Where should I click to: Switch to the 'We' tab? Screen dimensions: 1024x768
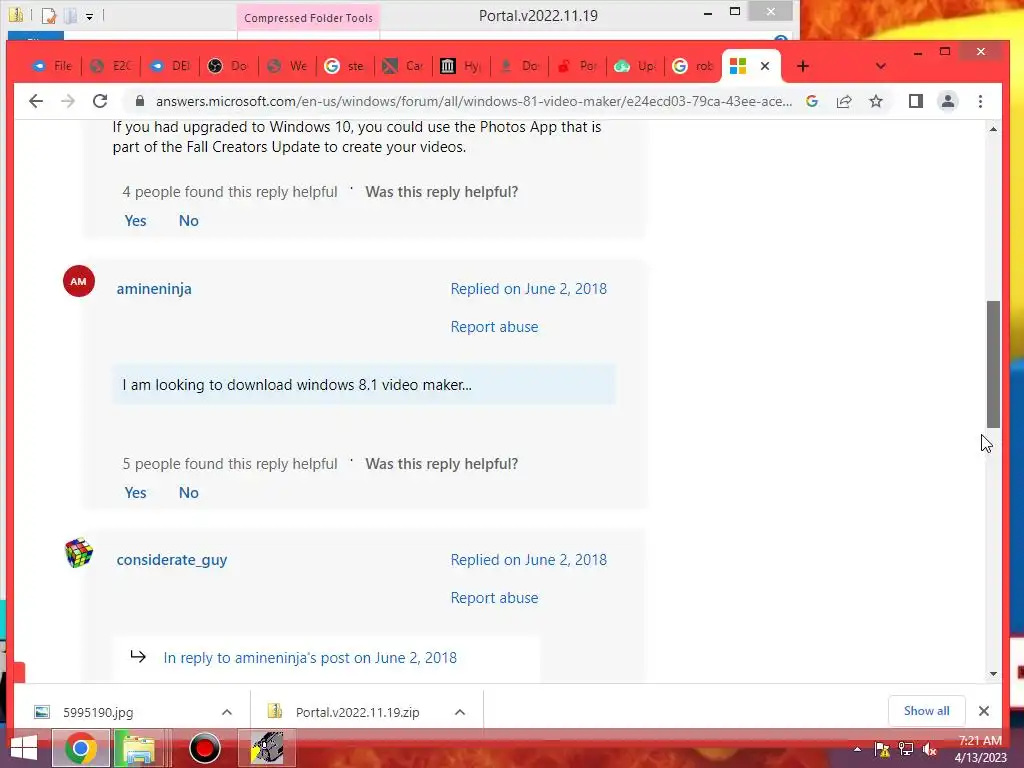pos(287,66)
